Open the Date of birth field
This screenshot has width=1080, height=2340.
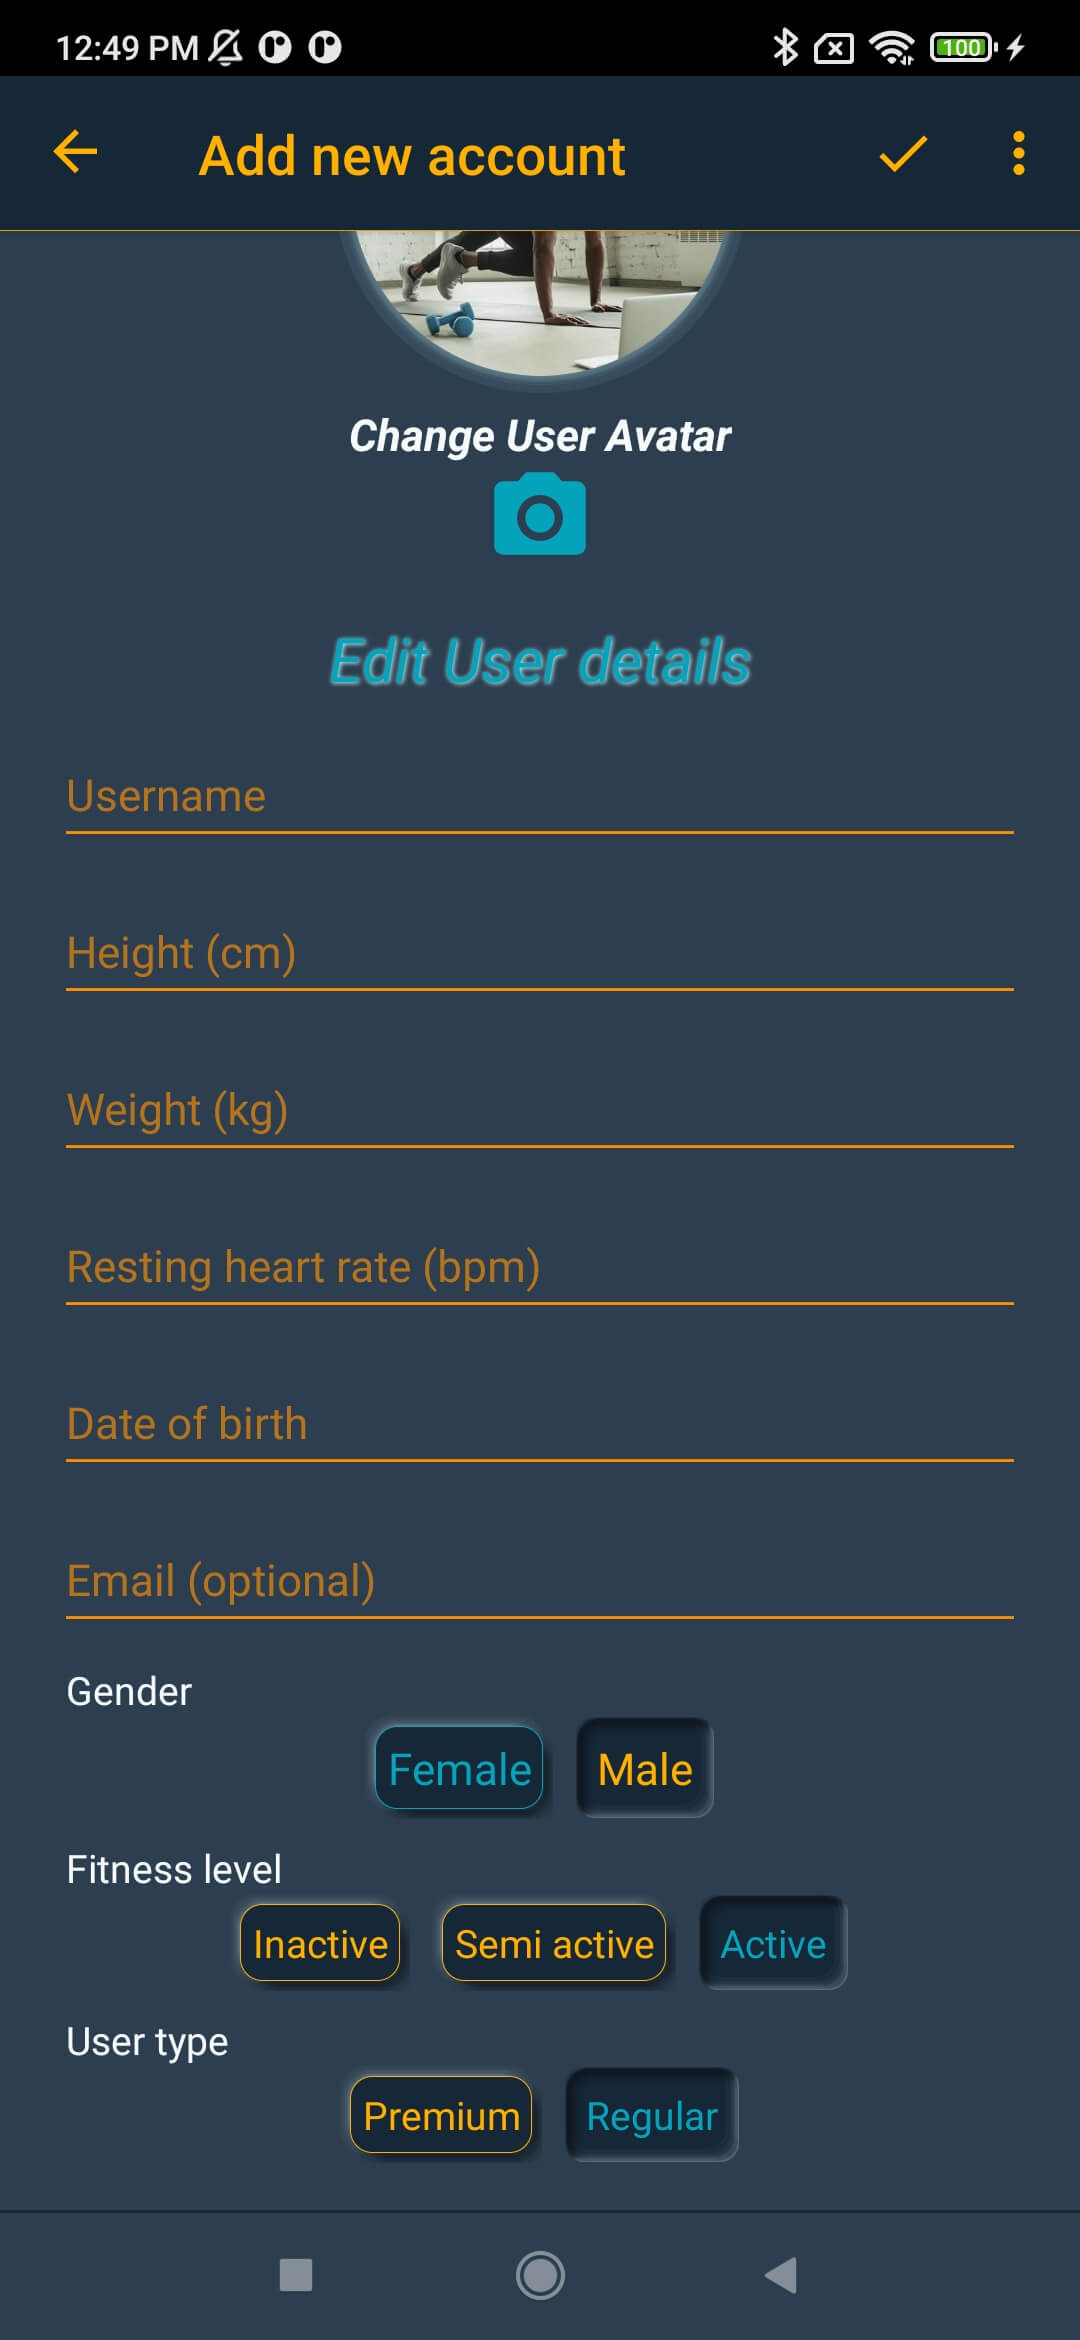pyautogui.click(x=540, y=1425)
